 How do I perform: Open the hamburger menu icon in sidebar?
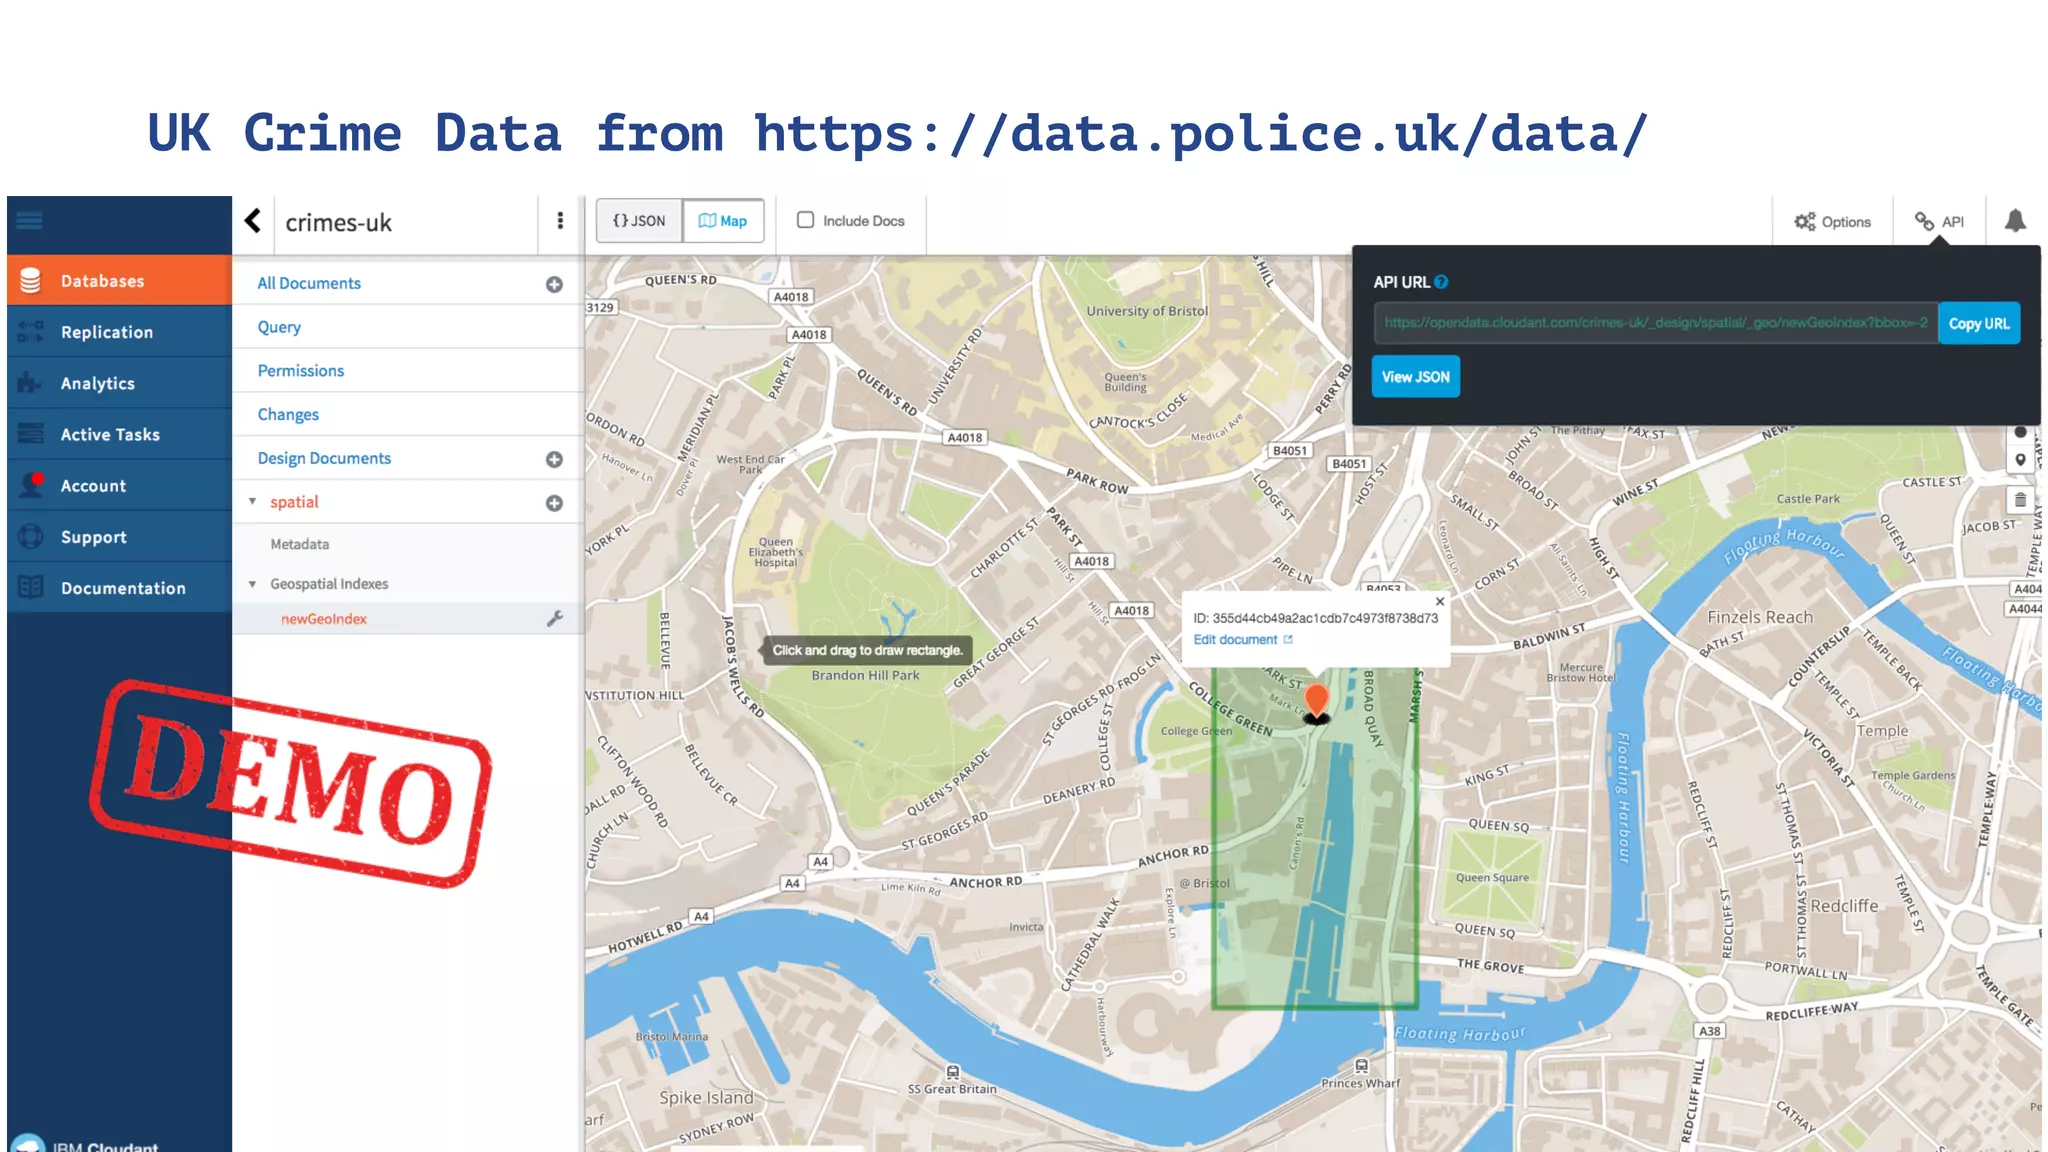(30, 221)
